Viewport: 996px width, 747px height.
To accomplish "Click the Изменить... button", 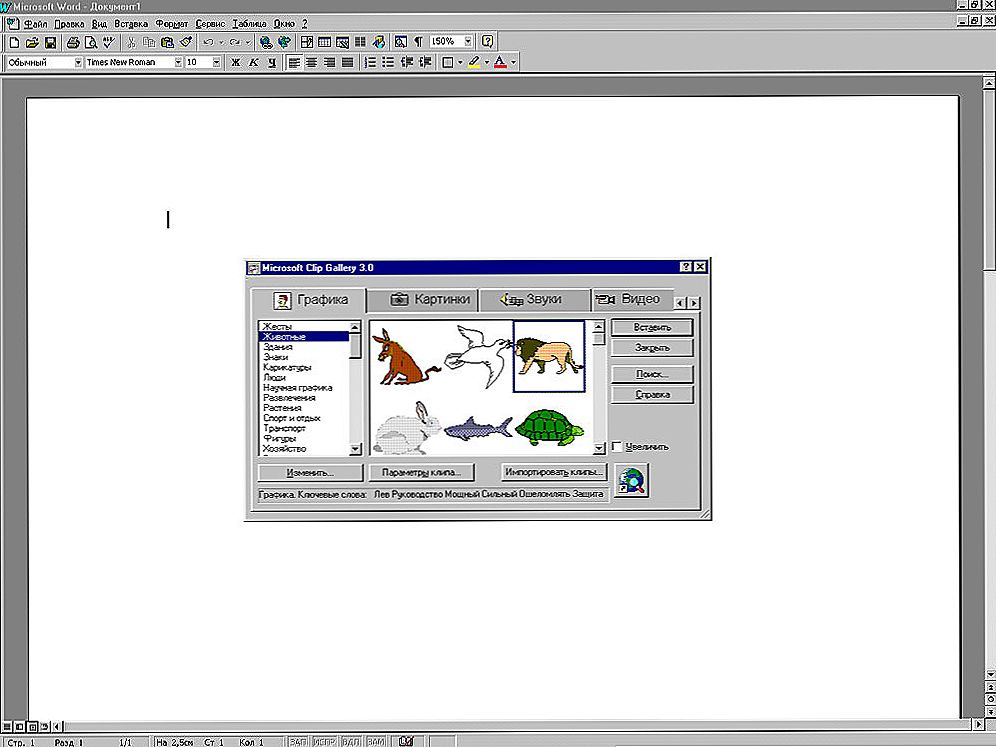I will [310, 473].
